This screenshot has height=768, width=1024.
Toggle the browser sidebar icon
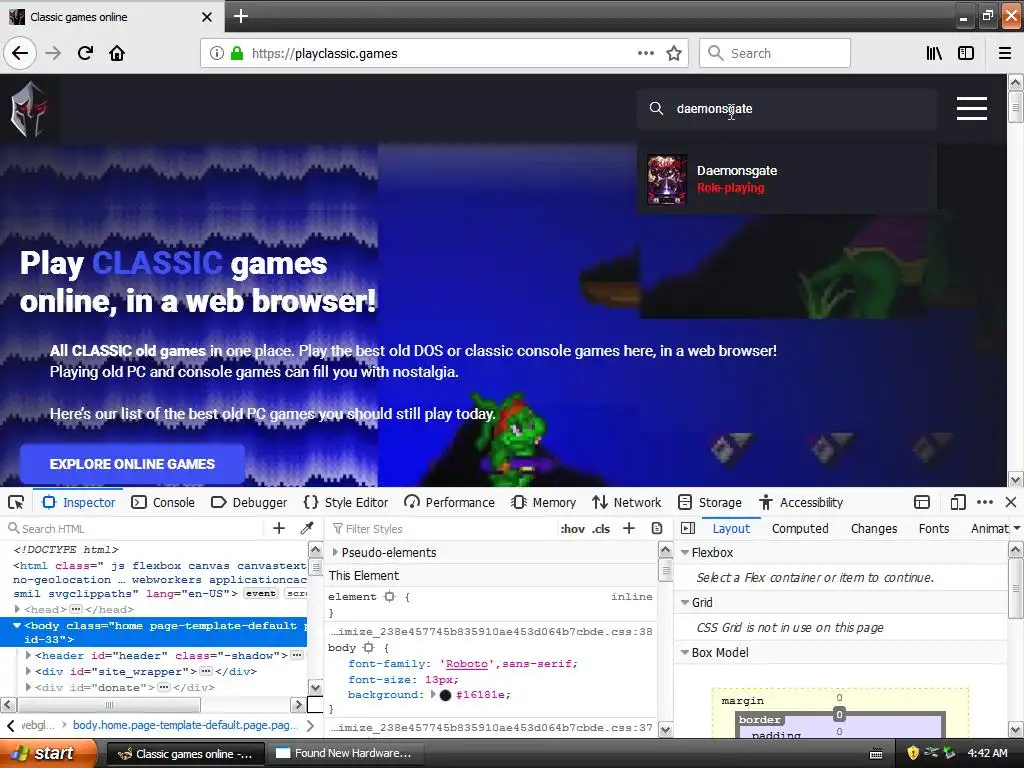point(966,54)
